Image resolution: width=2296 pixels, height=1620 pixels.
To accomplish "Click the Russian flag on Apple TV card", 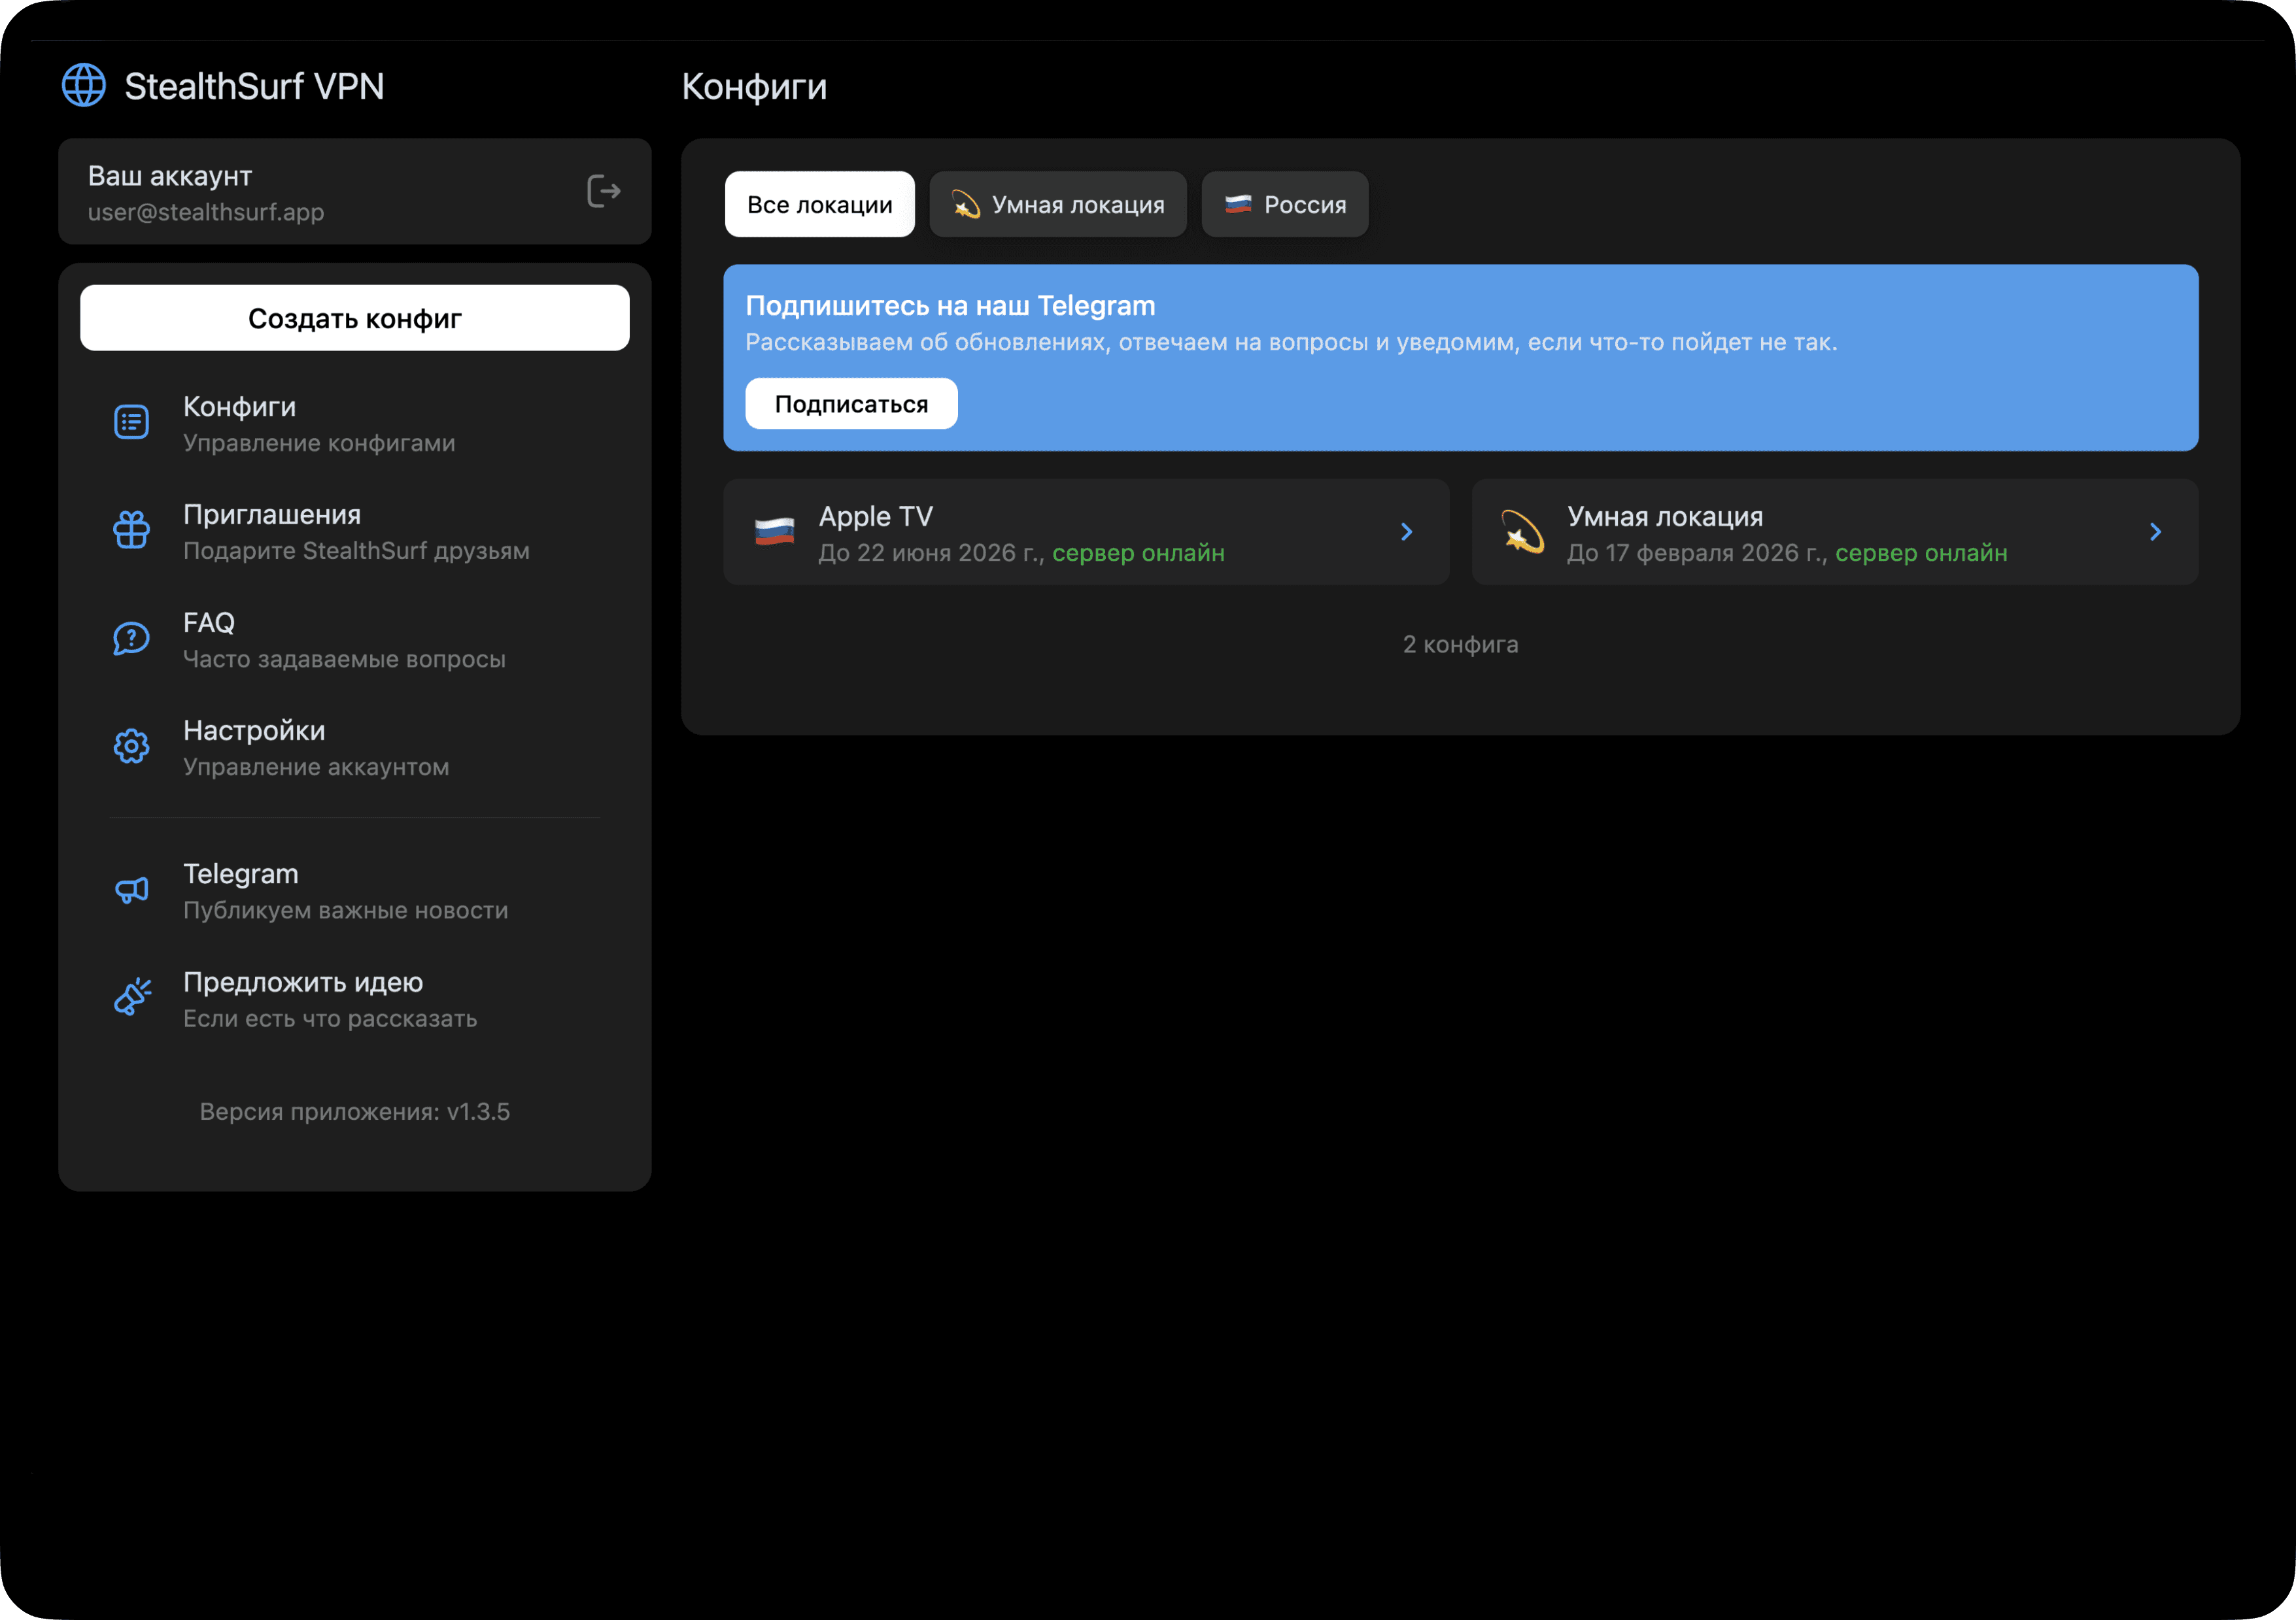I will [774, 532].
